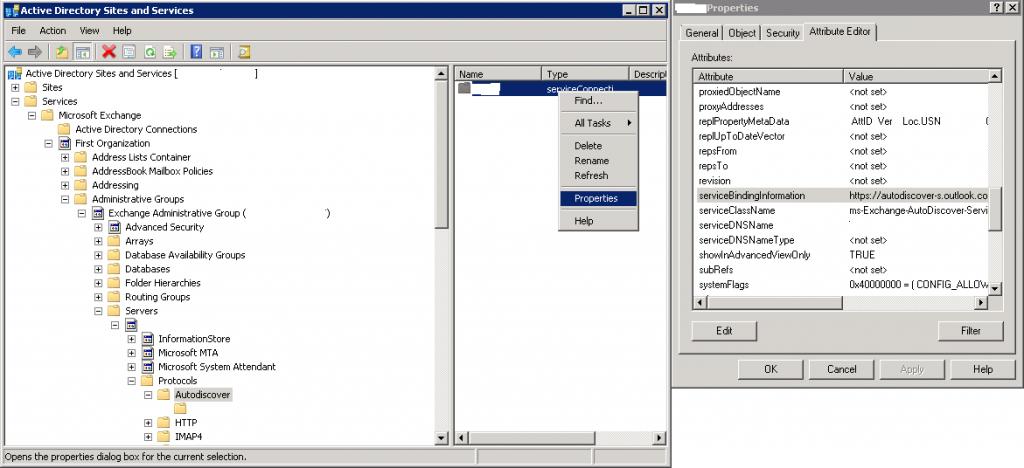1024x468 pixels.
Task: Click the Filter button
Action: (970, 331)
